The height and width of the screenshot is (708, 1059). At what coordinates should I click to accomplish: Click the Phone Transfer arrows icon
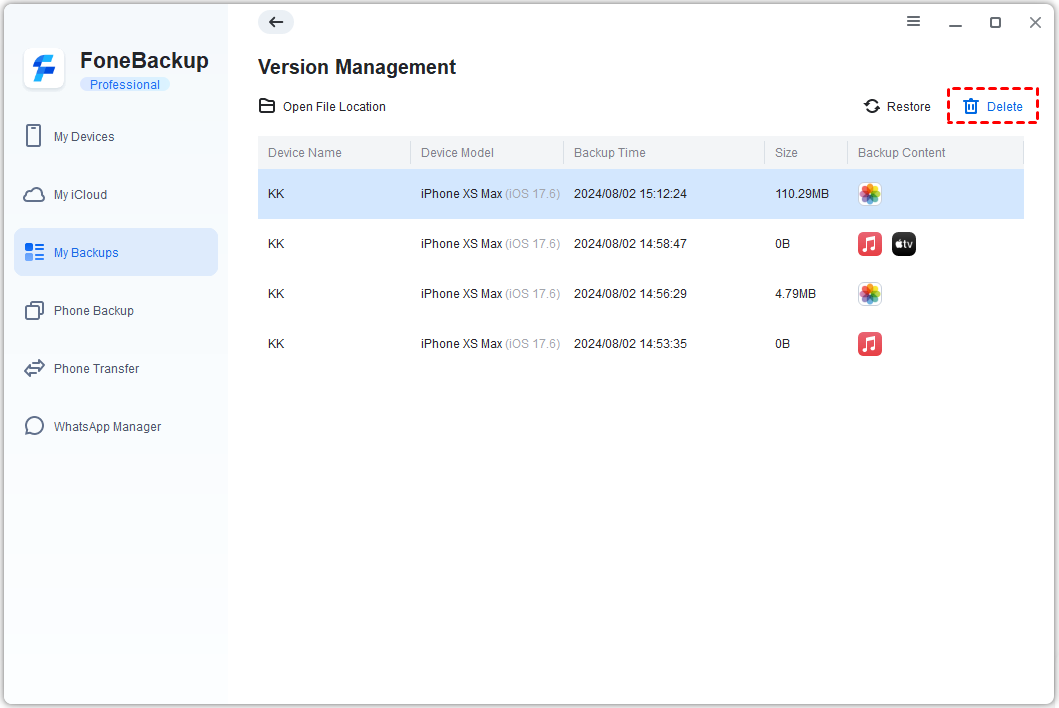(x=34, y=368)
